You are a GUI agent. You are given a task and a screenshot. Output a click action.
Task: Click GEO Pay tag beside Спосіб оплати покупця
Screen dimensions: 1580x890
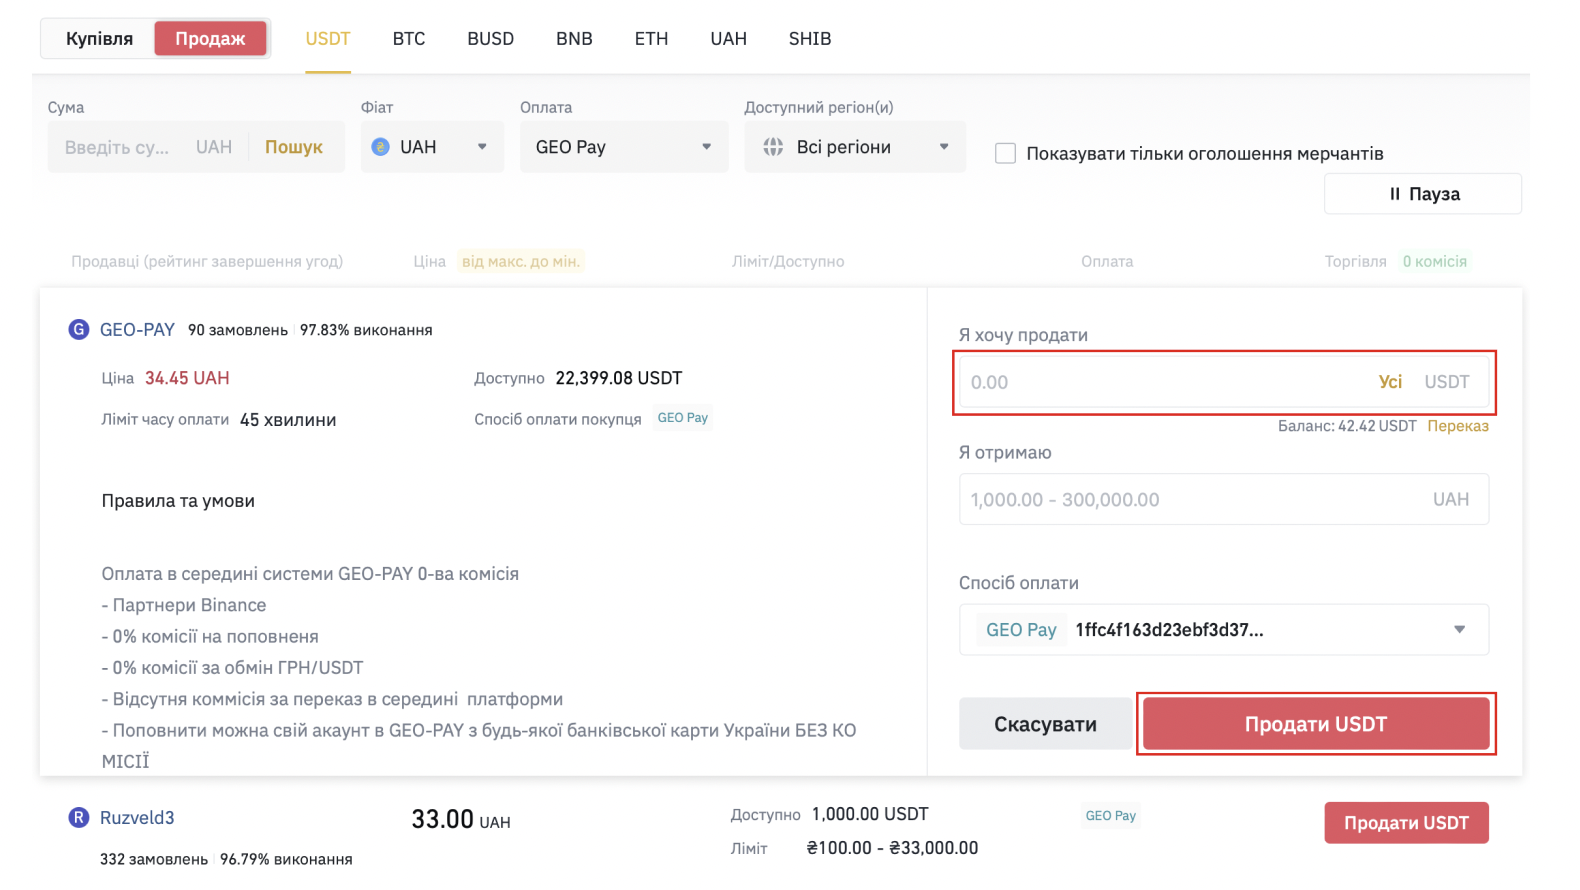pos(683,418)
